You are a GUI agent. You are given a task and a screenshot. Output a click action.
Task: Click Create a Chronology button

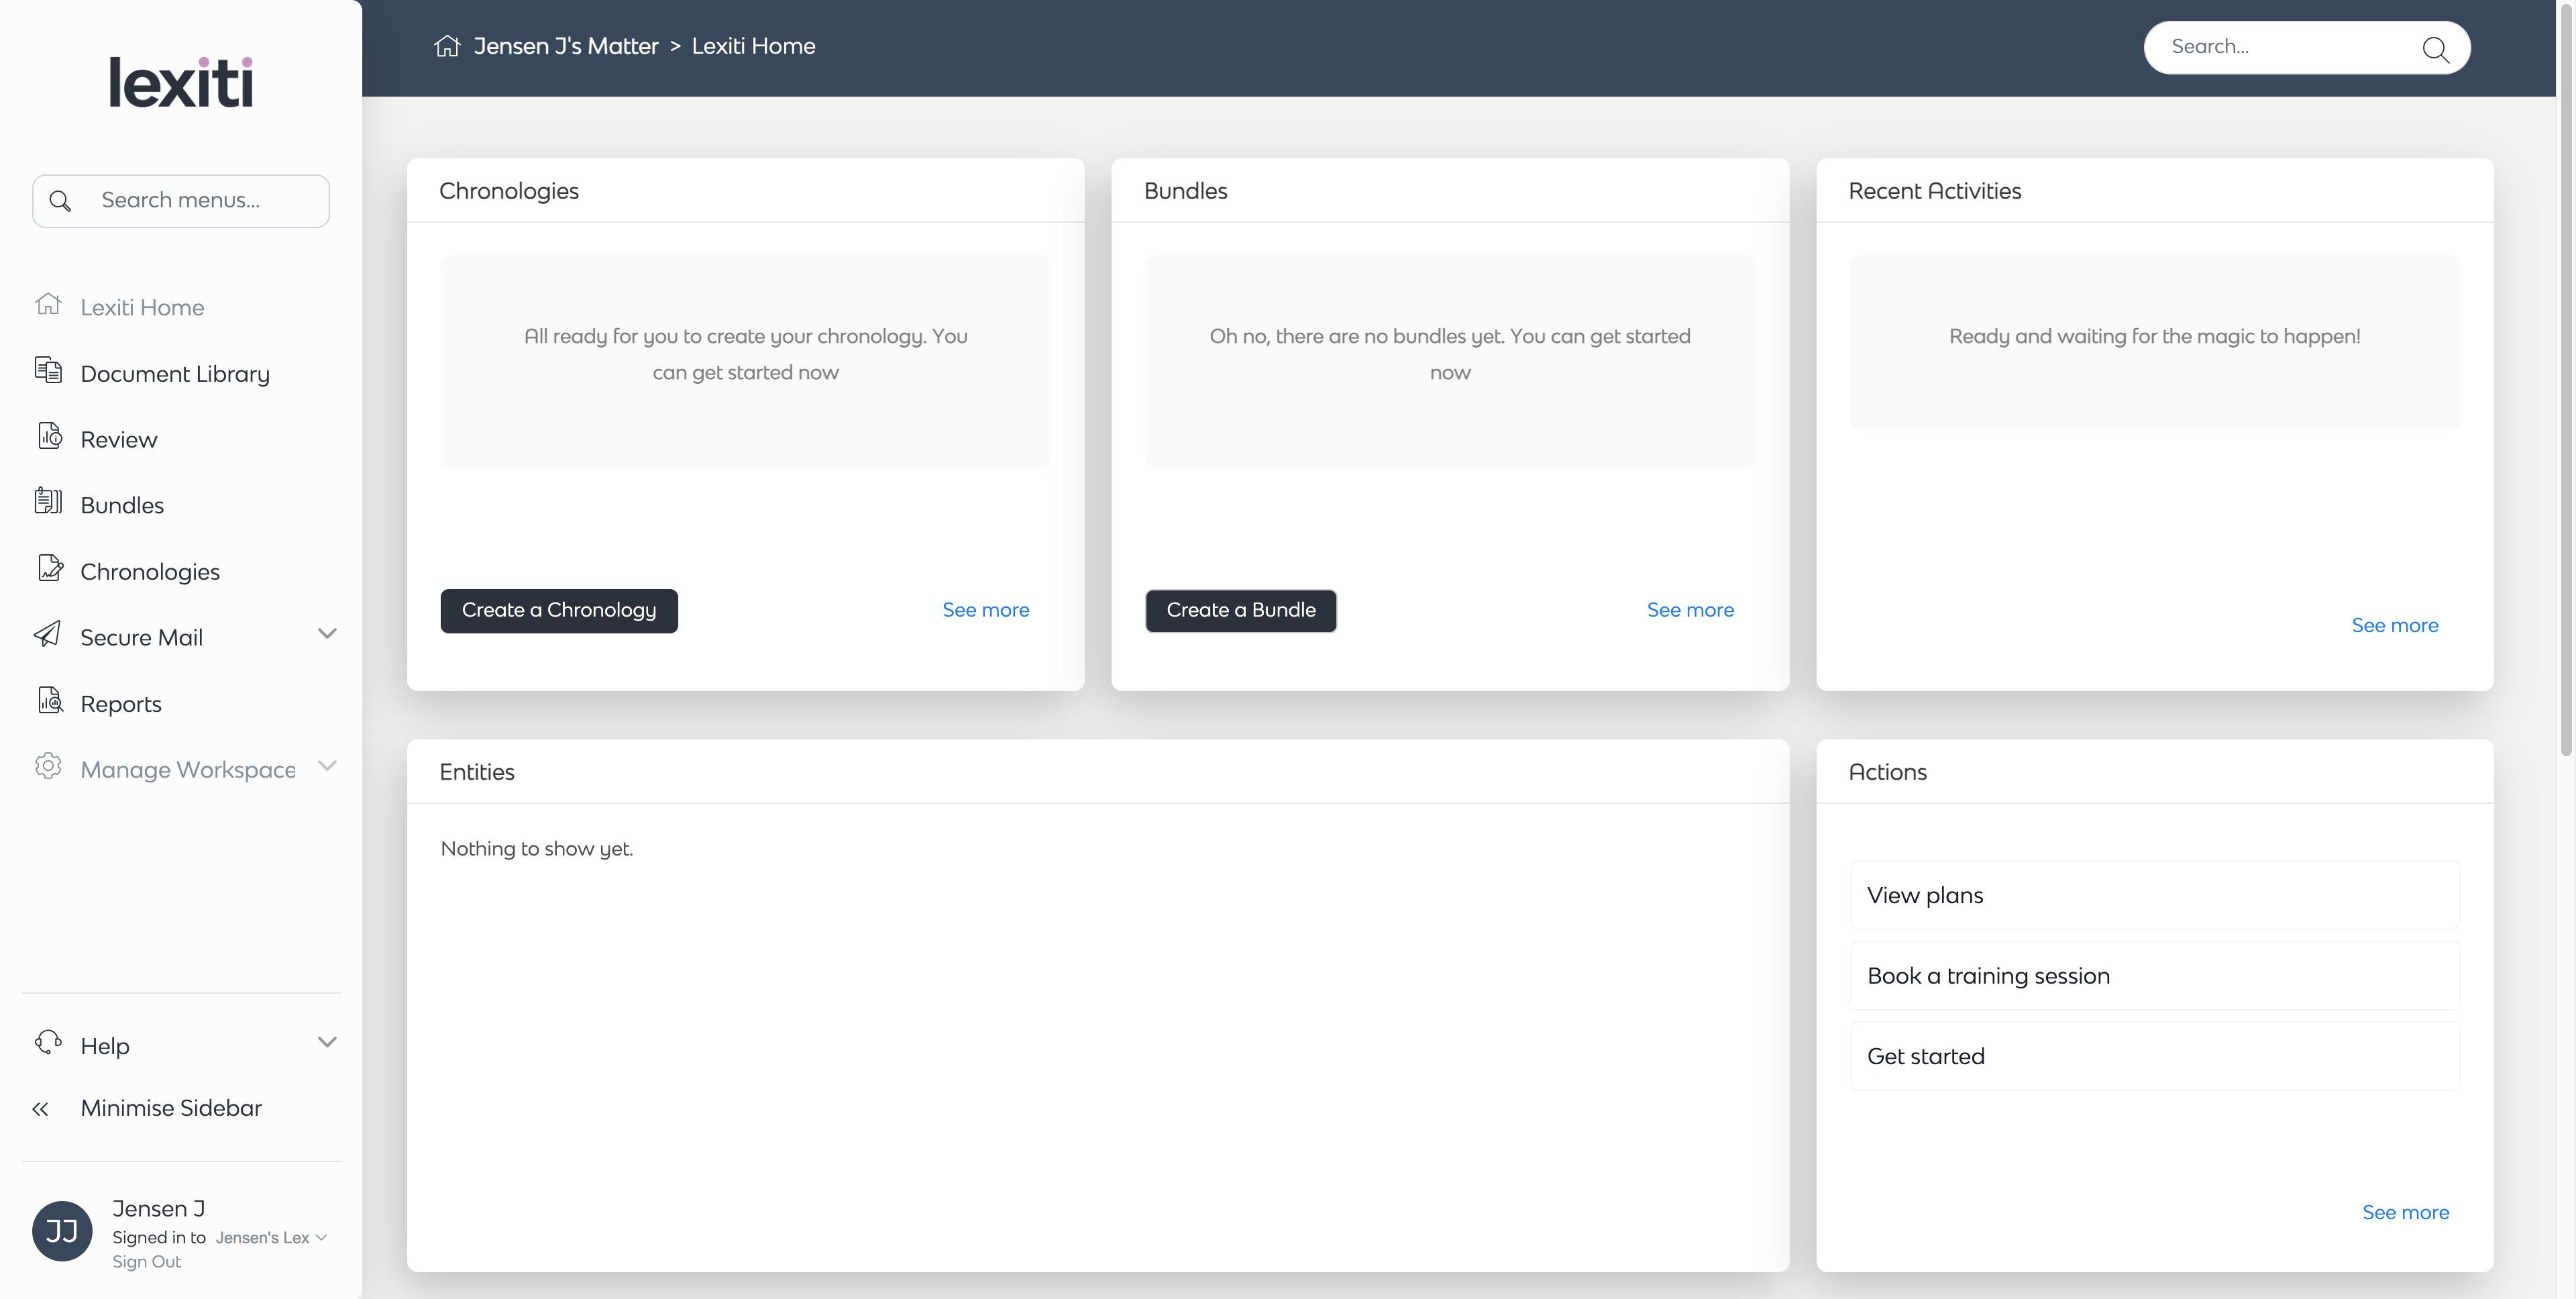pos(558,611)
